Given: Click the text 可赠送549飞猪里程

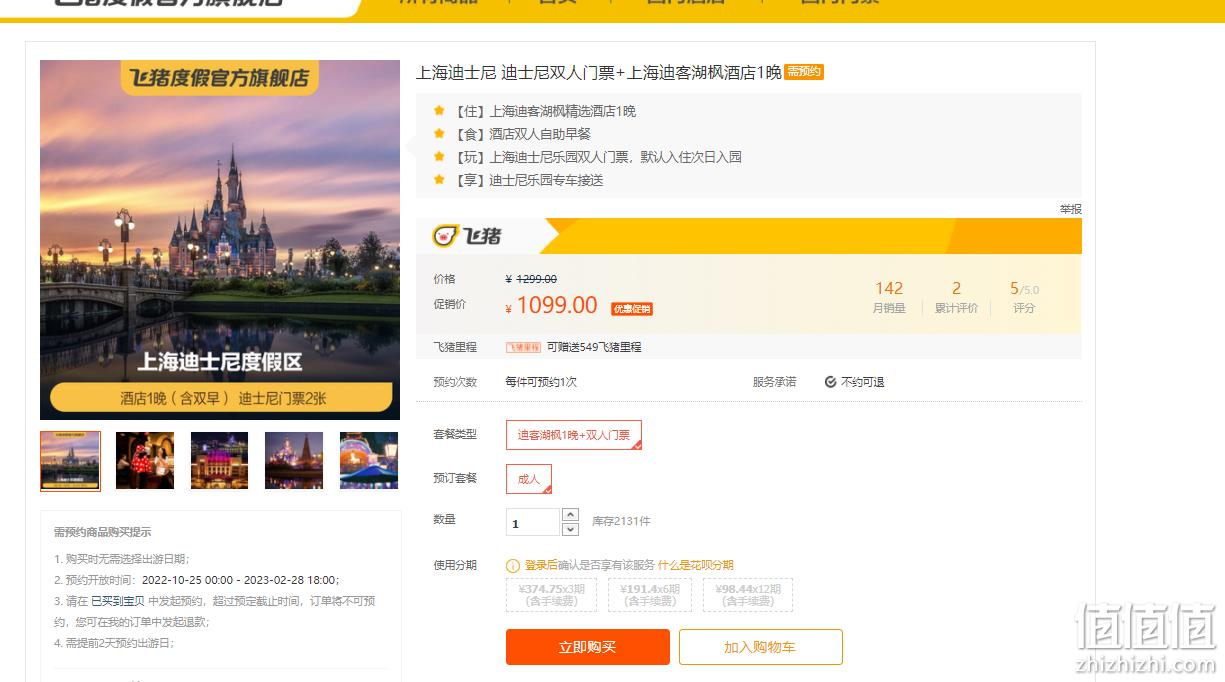Looking at the screenshot, I should (594, 347).
